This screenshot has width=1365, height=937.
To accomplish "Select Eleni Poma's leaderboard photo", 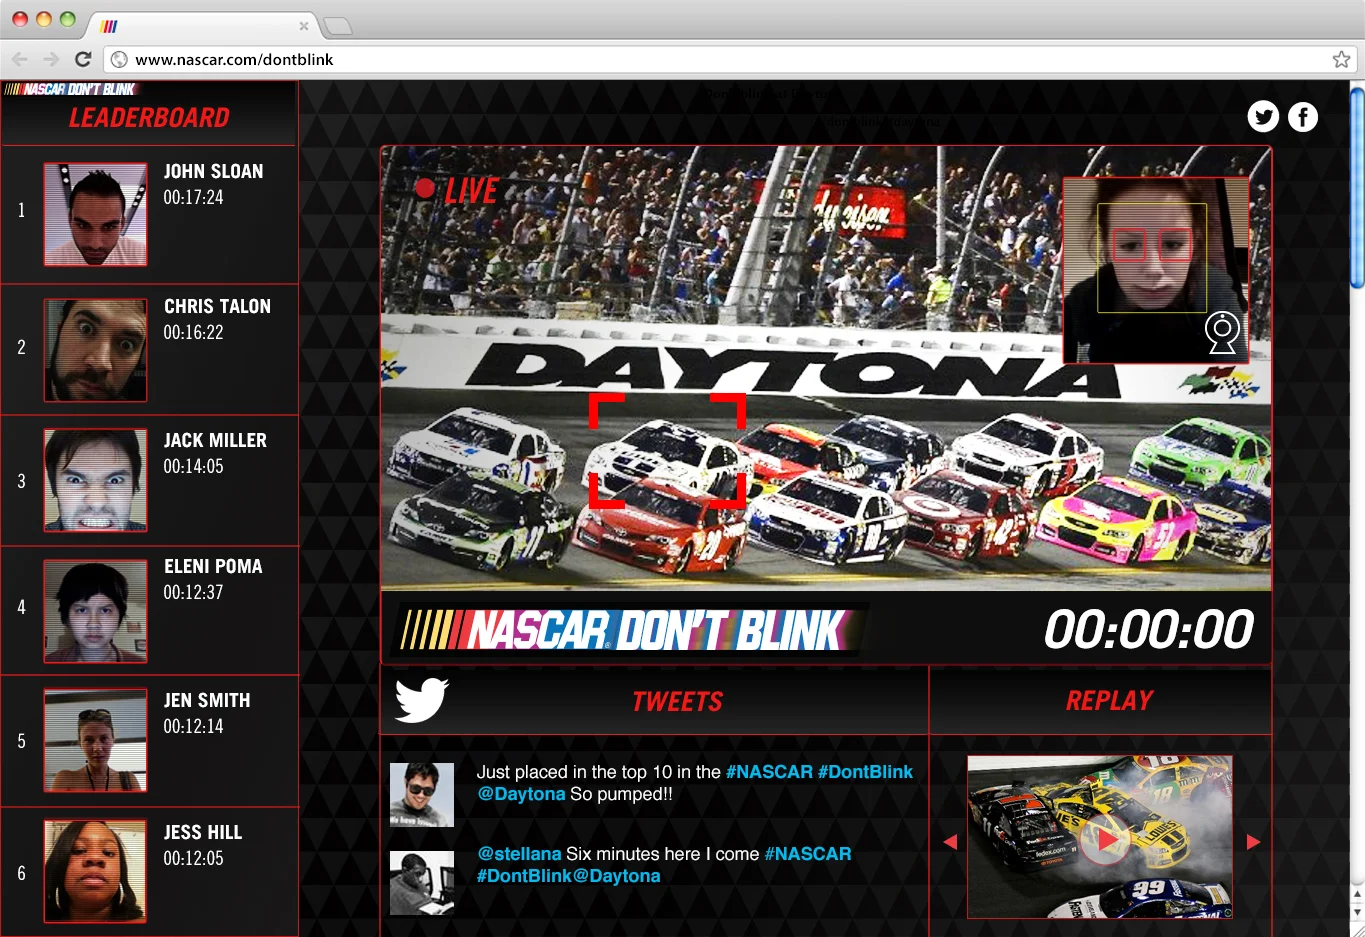I will [95, 611].
